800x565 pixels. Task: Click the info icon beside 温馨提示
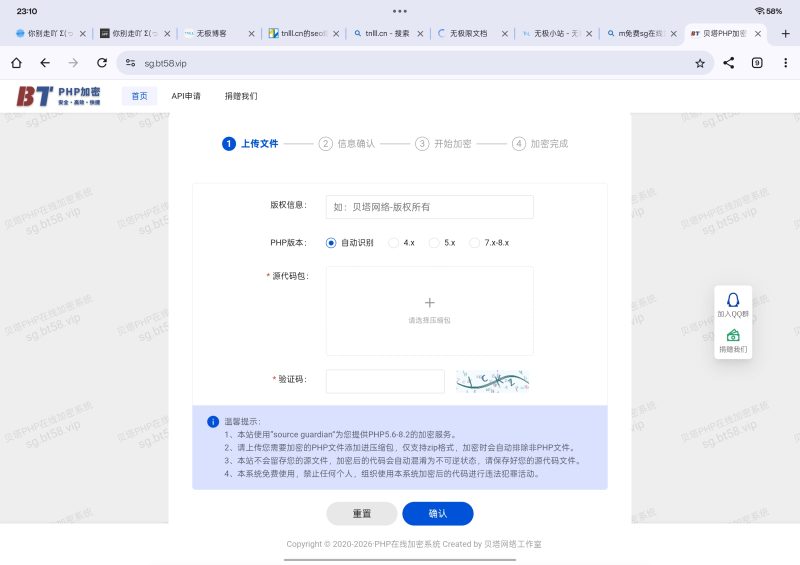point(213,422)
